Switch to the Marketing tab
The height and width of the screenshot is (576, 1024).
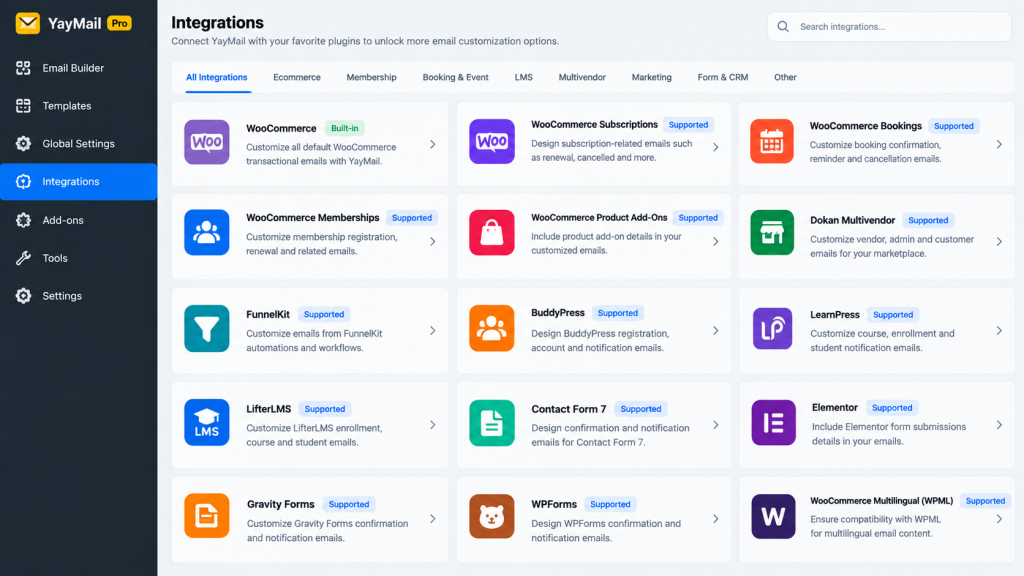[x=651, y=77]
